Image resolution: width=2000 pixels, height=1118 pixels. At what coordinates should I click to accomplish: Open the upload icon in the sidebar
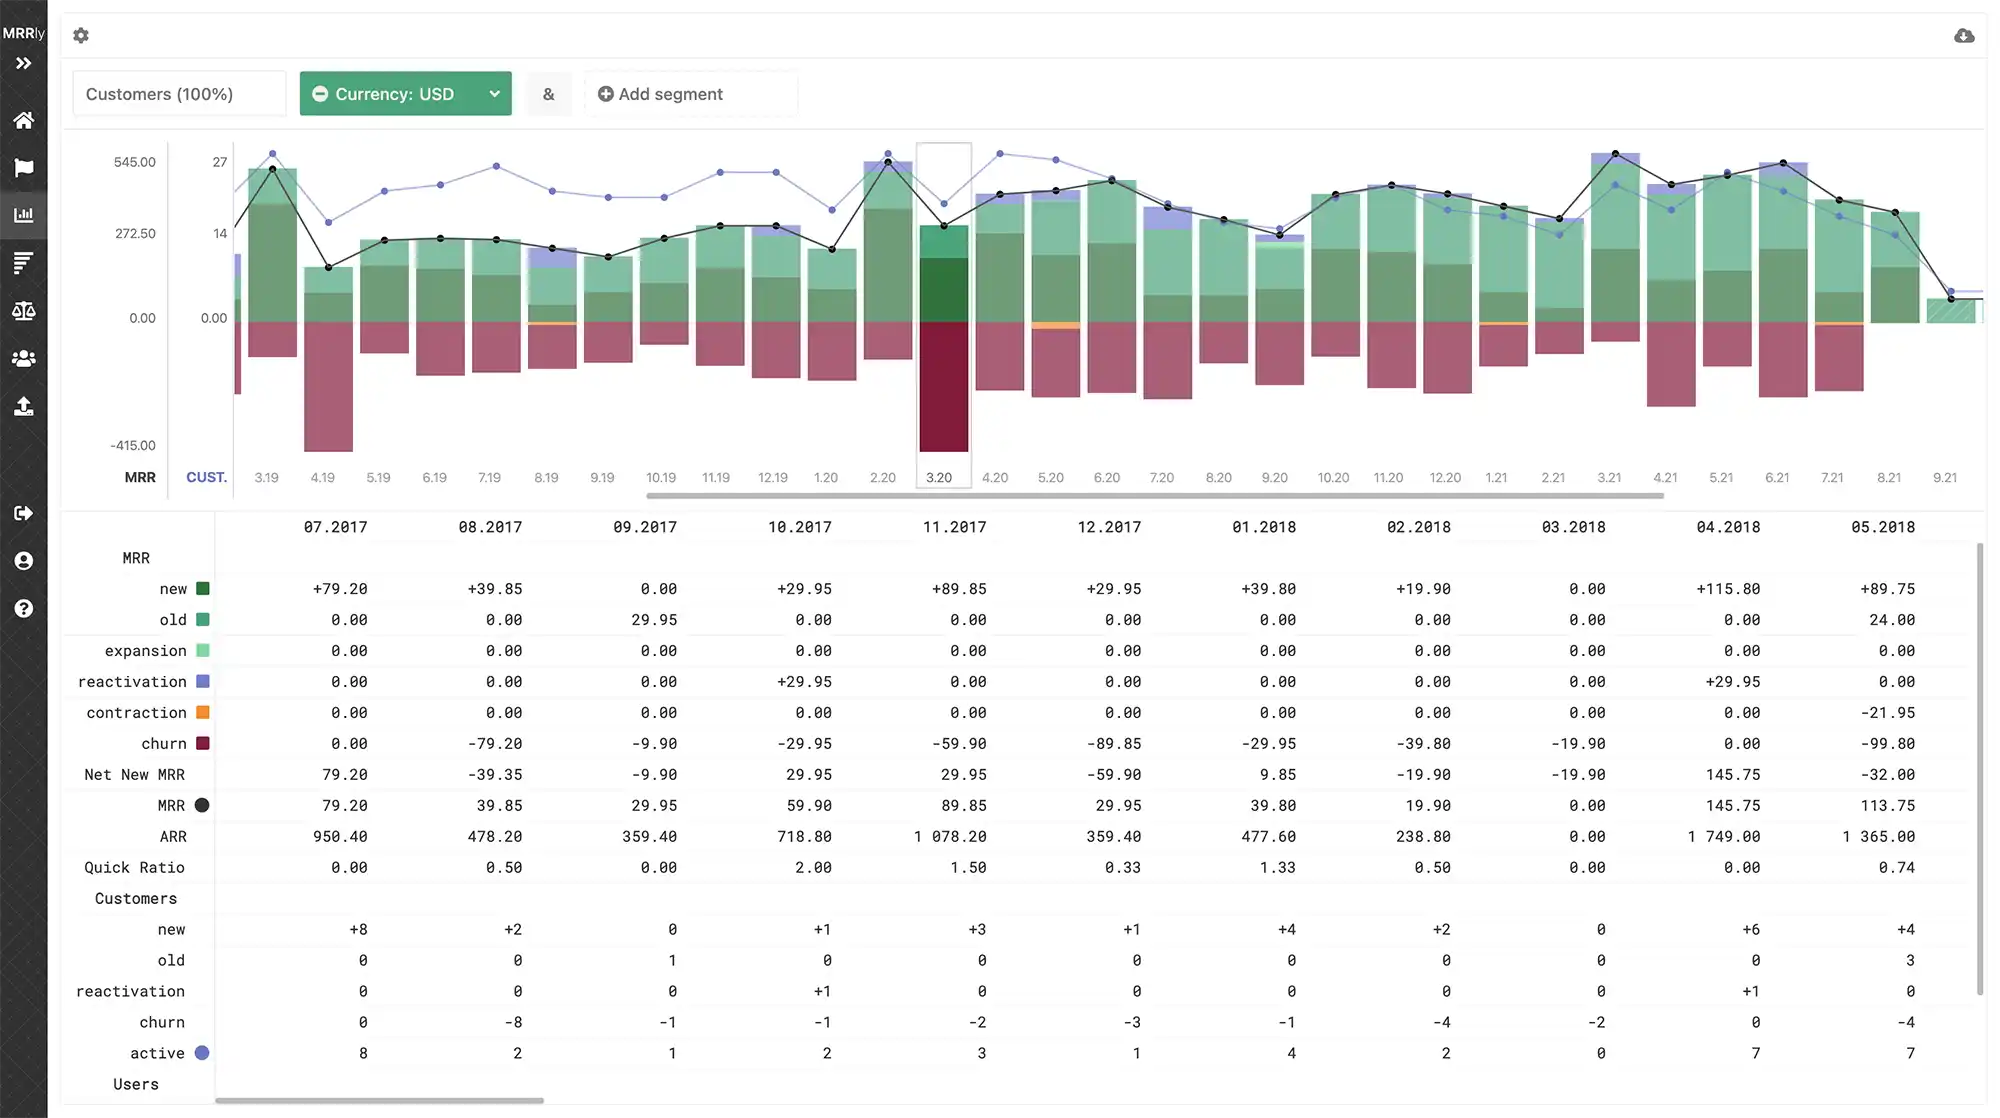[23, 406]
